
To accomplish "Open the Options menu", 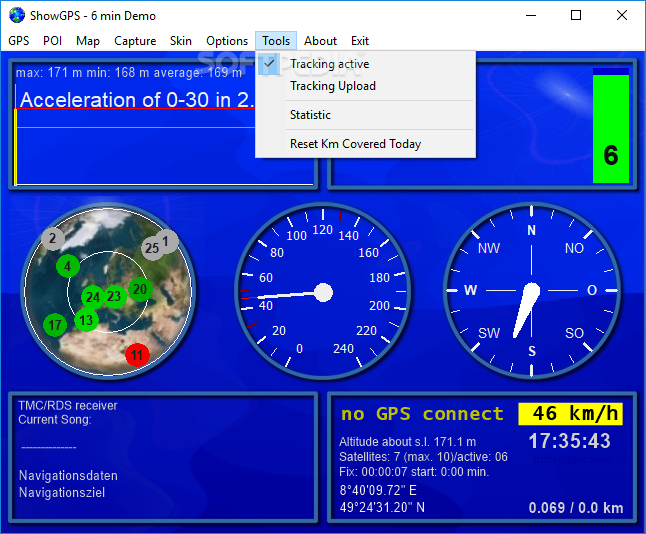I will [x=227, y=41].
